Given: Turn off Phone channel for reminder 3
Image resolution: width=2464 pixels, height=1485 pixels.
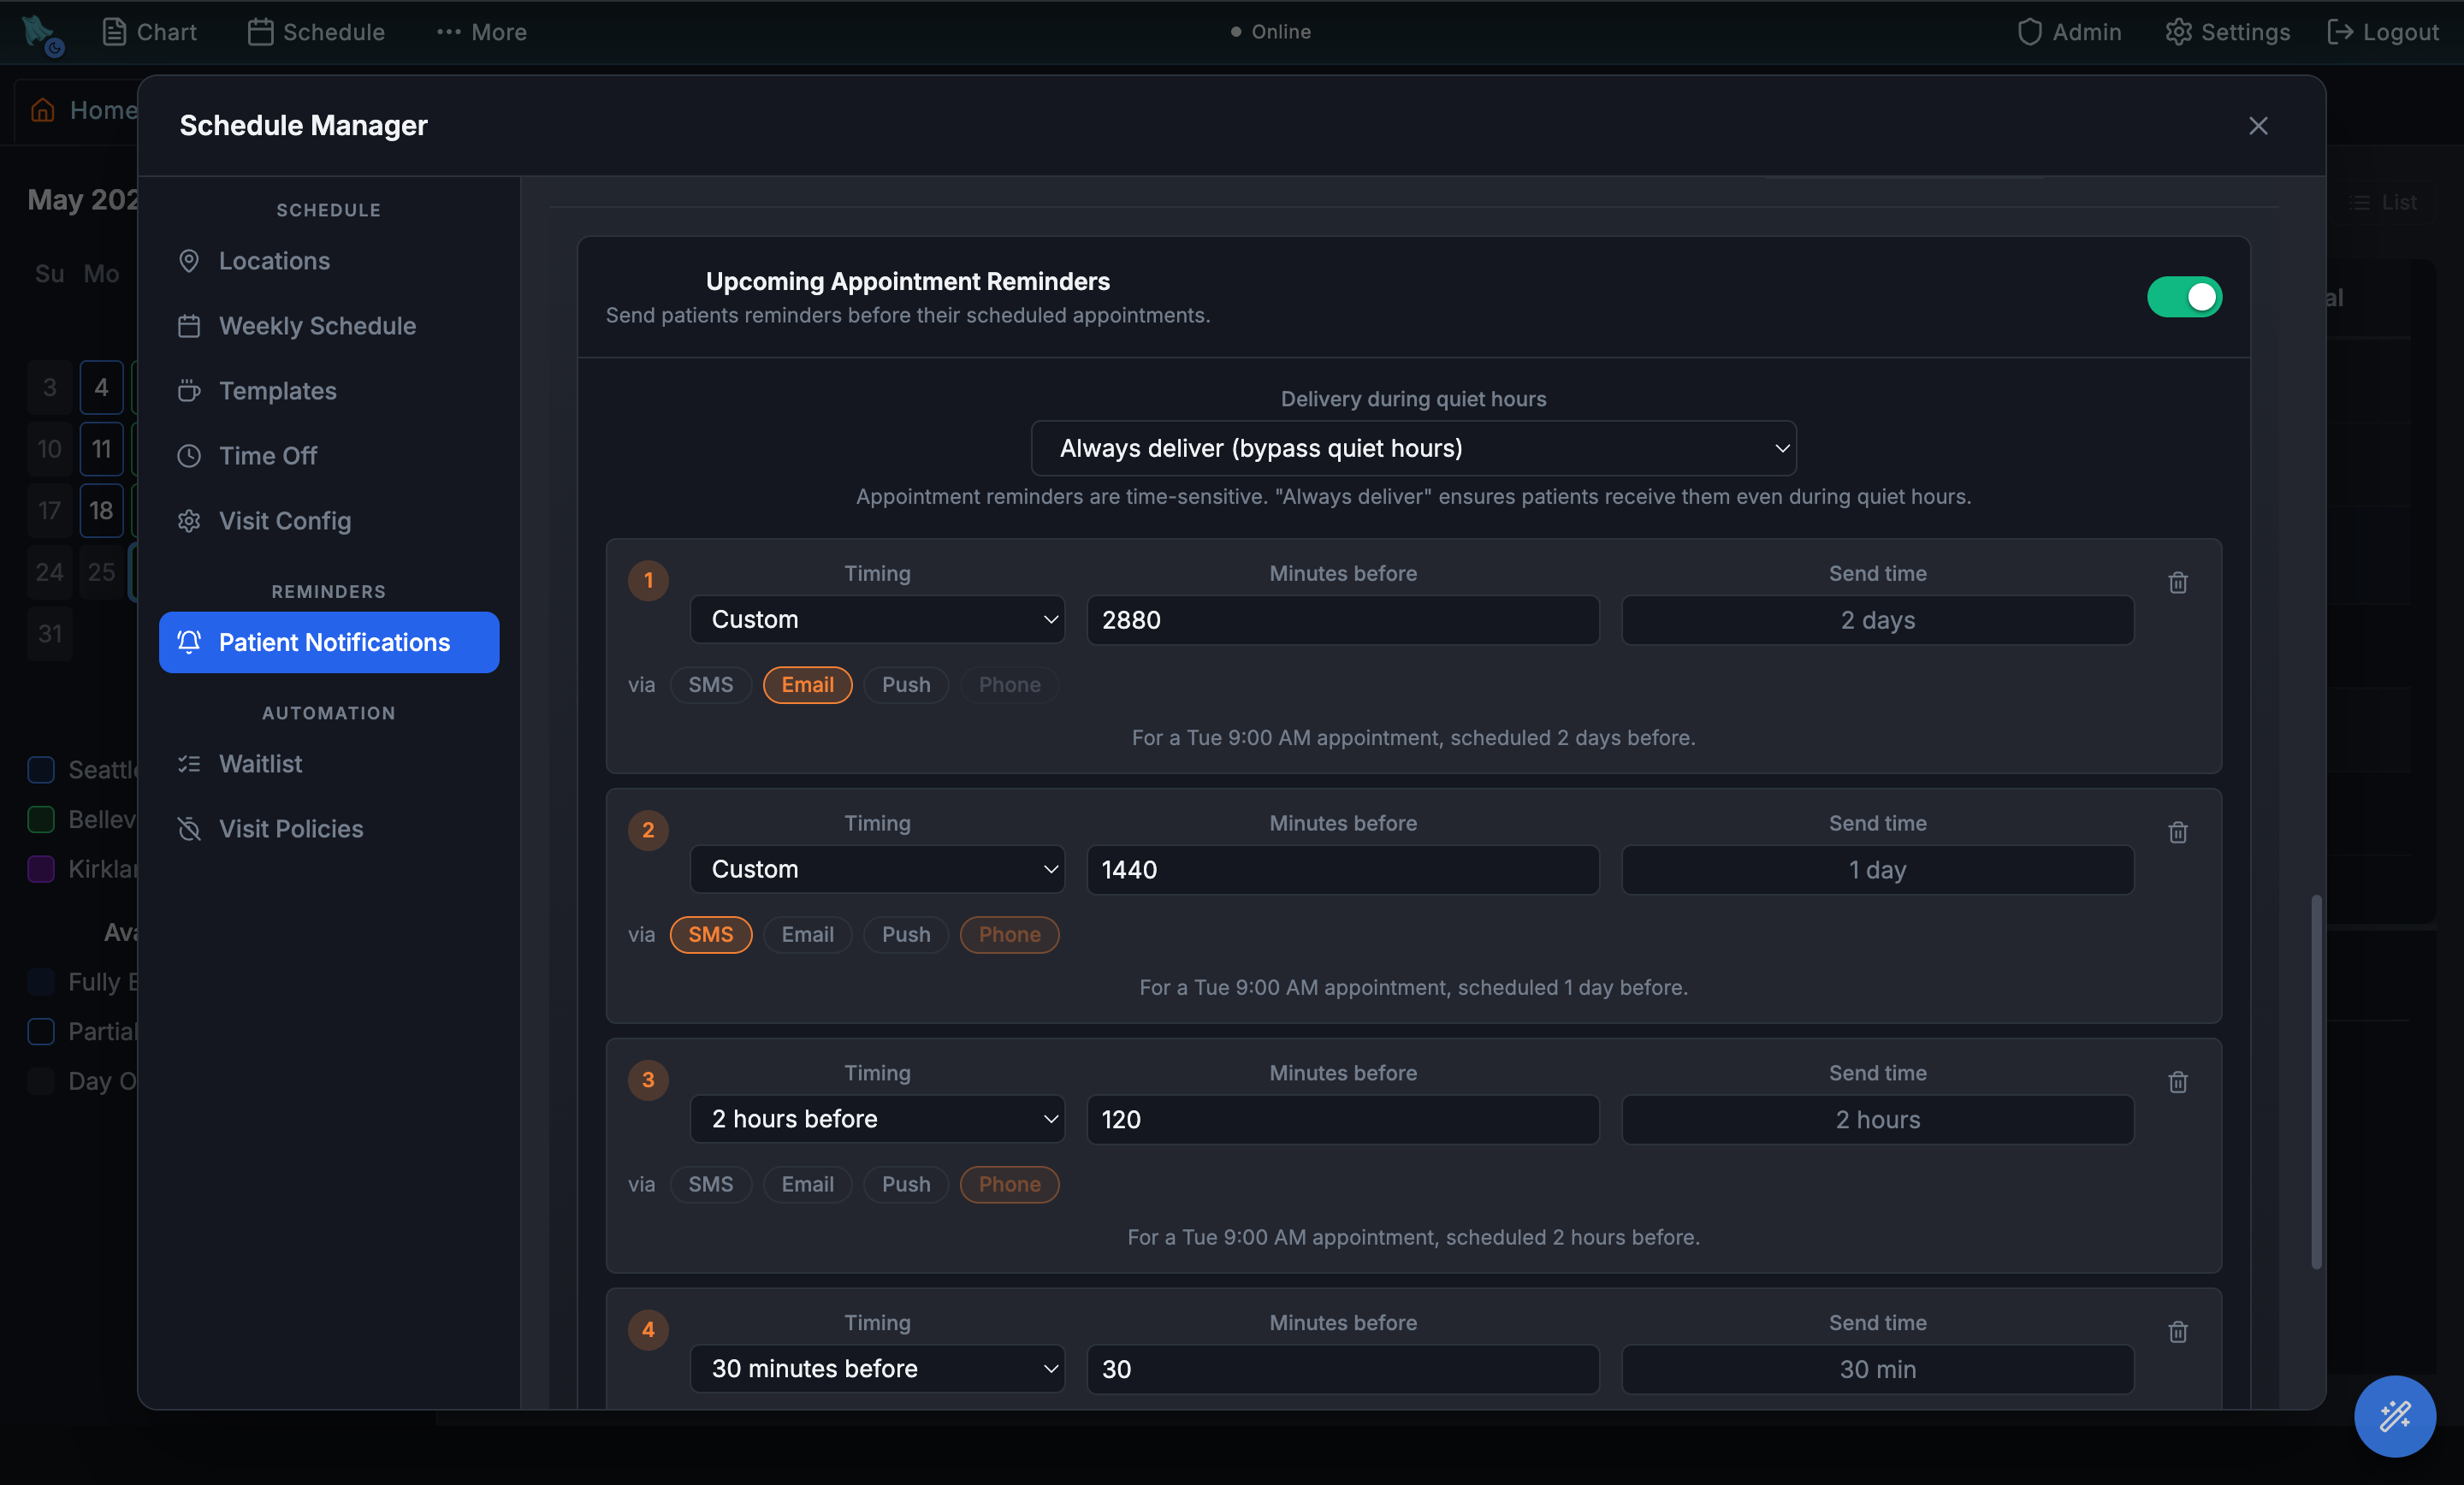Looking at the screenshot, I should pos(1009,1185).
